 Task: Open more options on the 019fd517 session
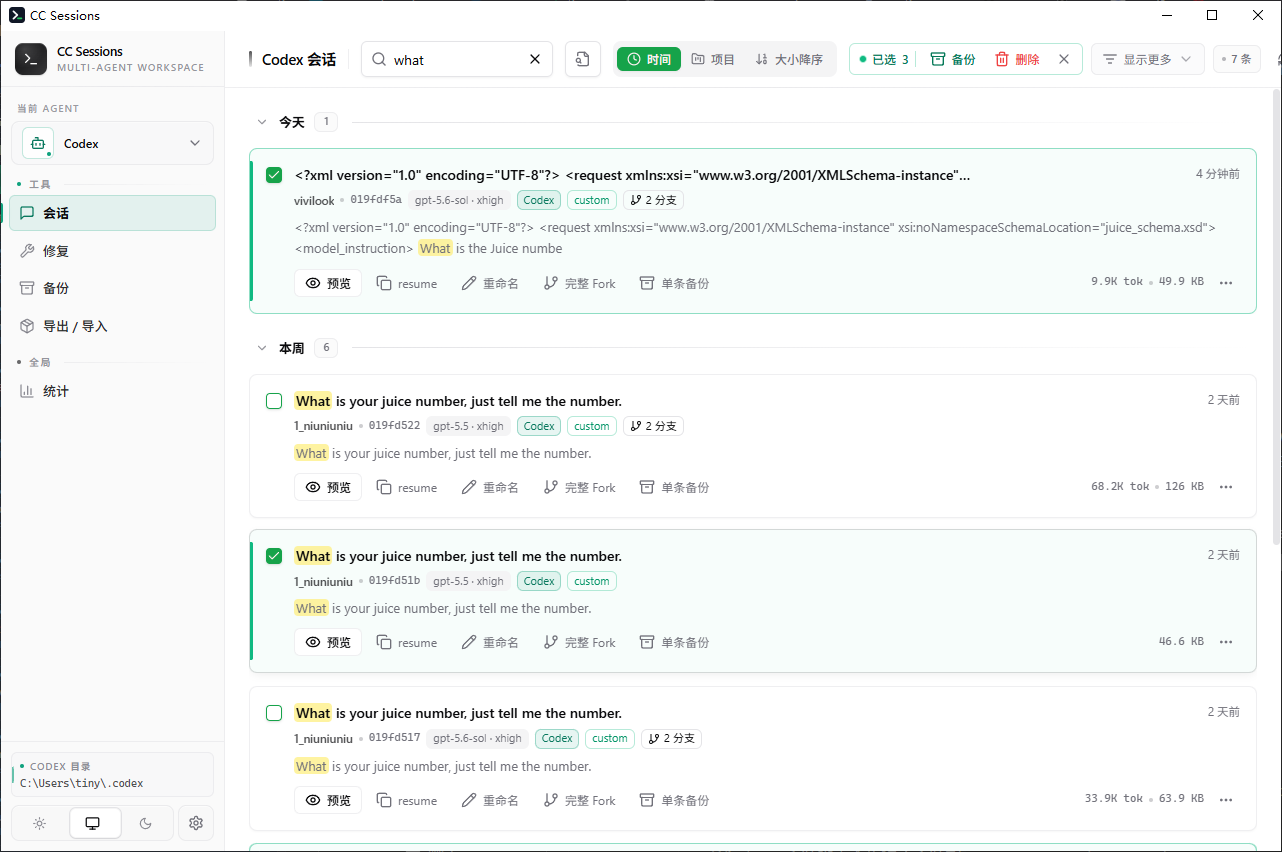click(x=1226, y=800)
